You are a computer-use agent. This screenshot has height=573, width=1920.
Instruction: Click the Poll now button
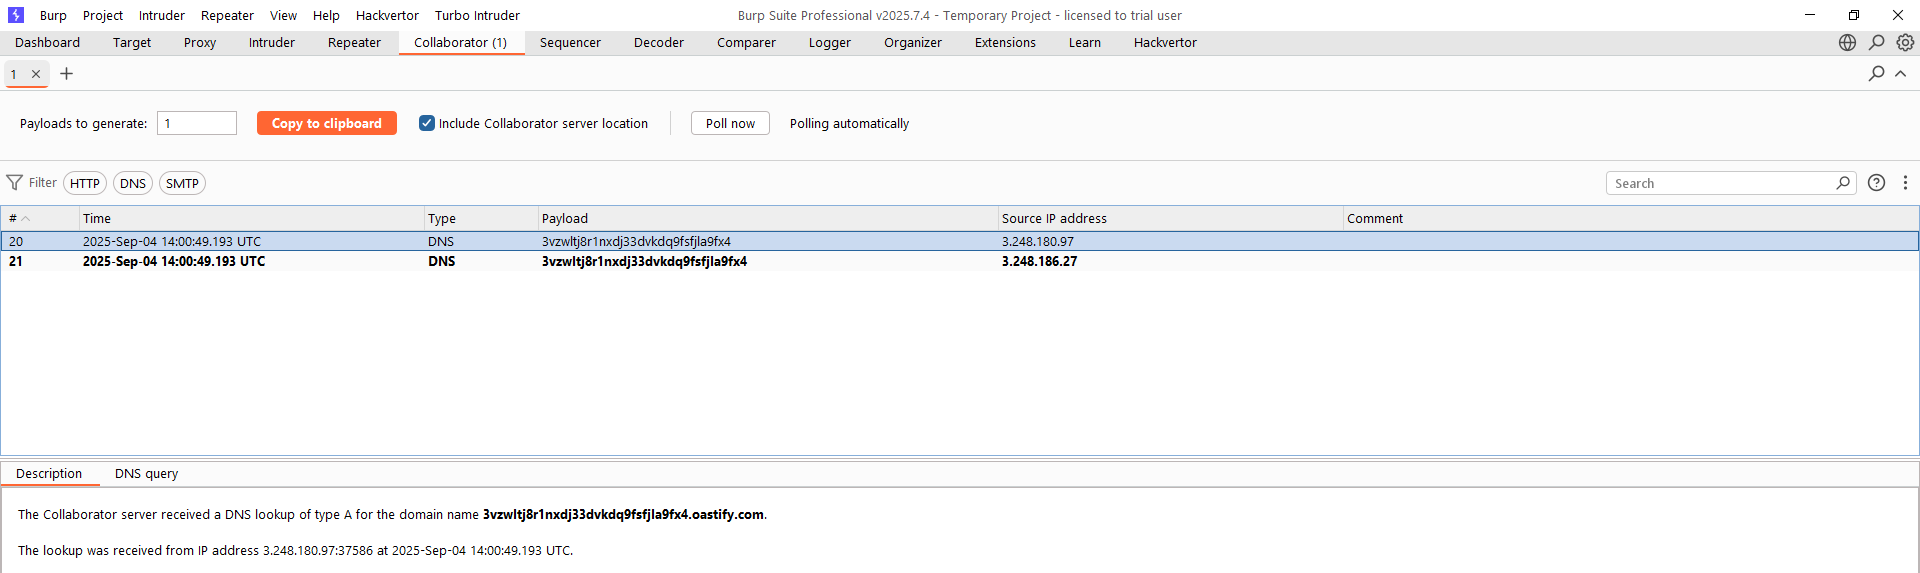(x=730, y=123)
